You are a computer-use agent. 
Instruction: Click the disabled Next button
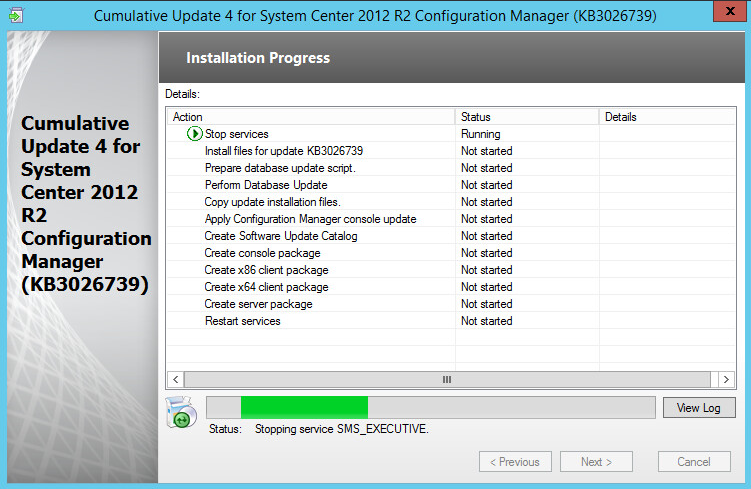tap(598, 462)
